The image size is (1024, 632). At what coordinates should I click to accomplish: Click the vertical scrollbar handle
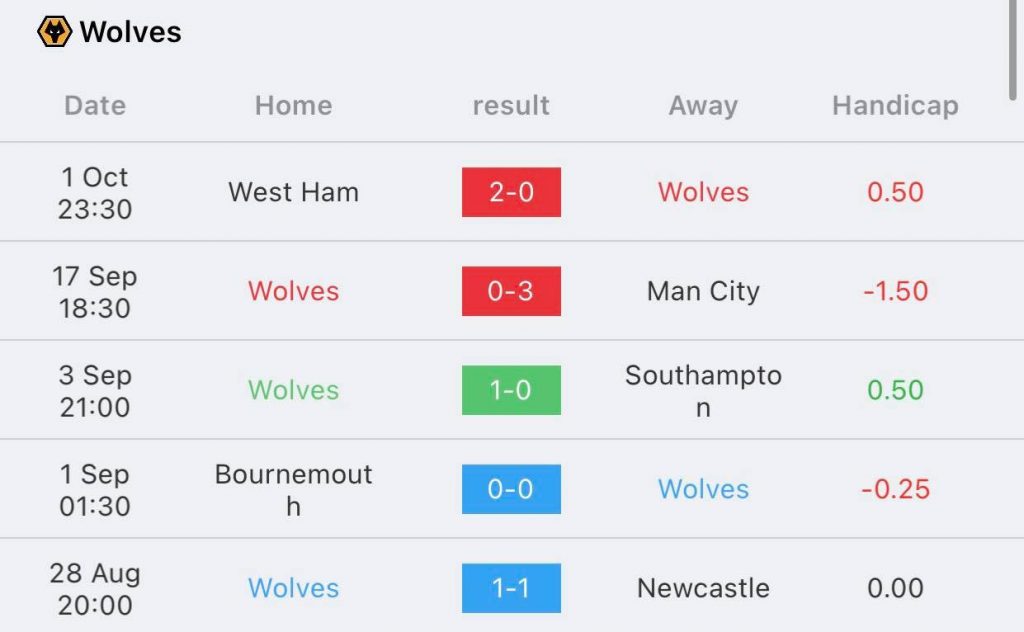pyautogui.click(x=1013, y=49)
